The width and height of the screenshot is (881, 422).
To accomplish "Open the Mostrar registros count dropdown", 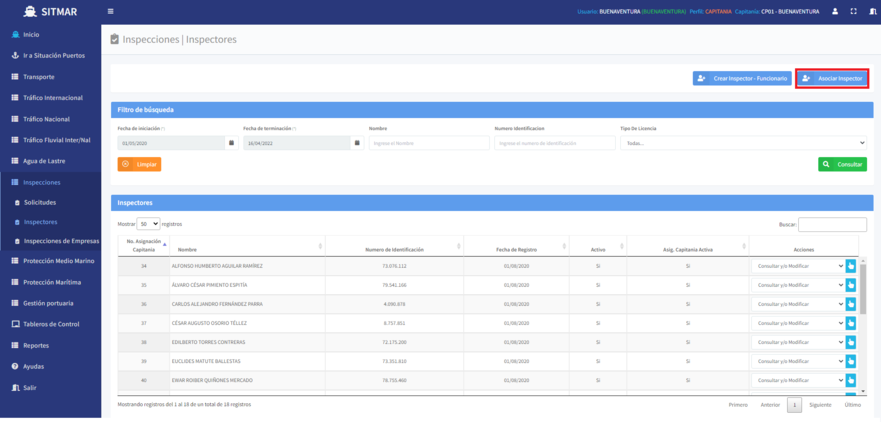I will point(149,224).
